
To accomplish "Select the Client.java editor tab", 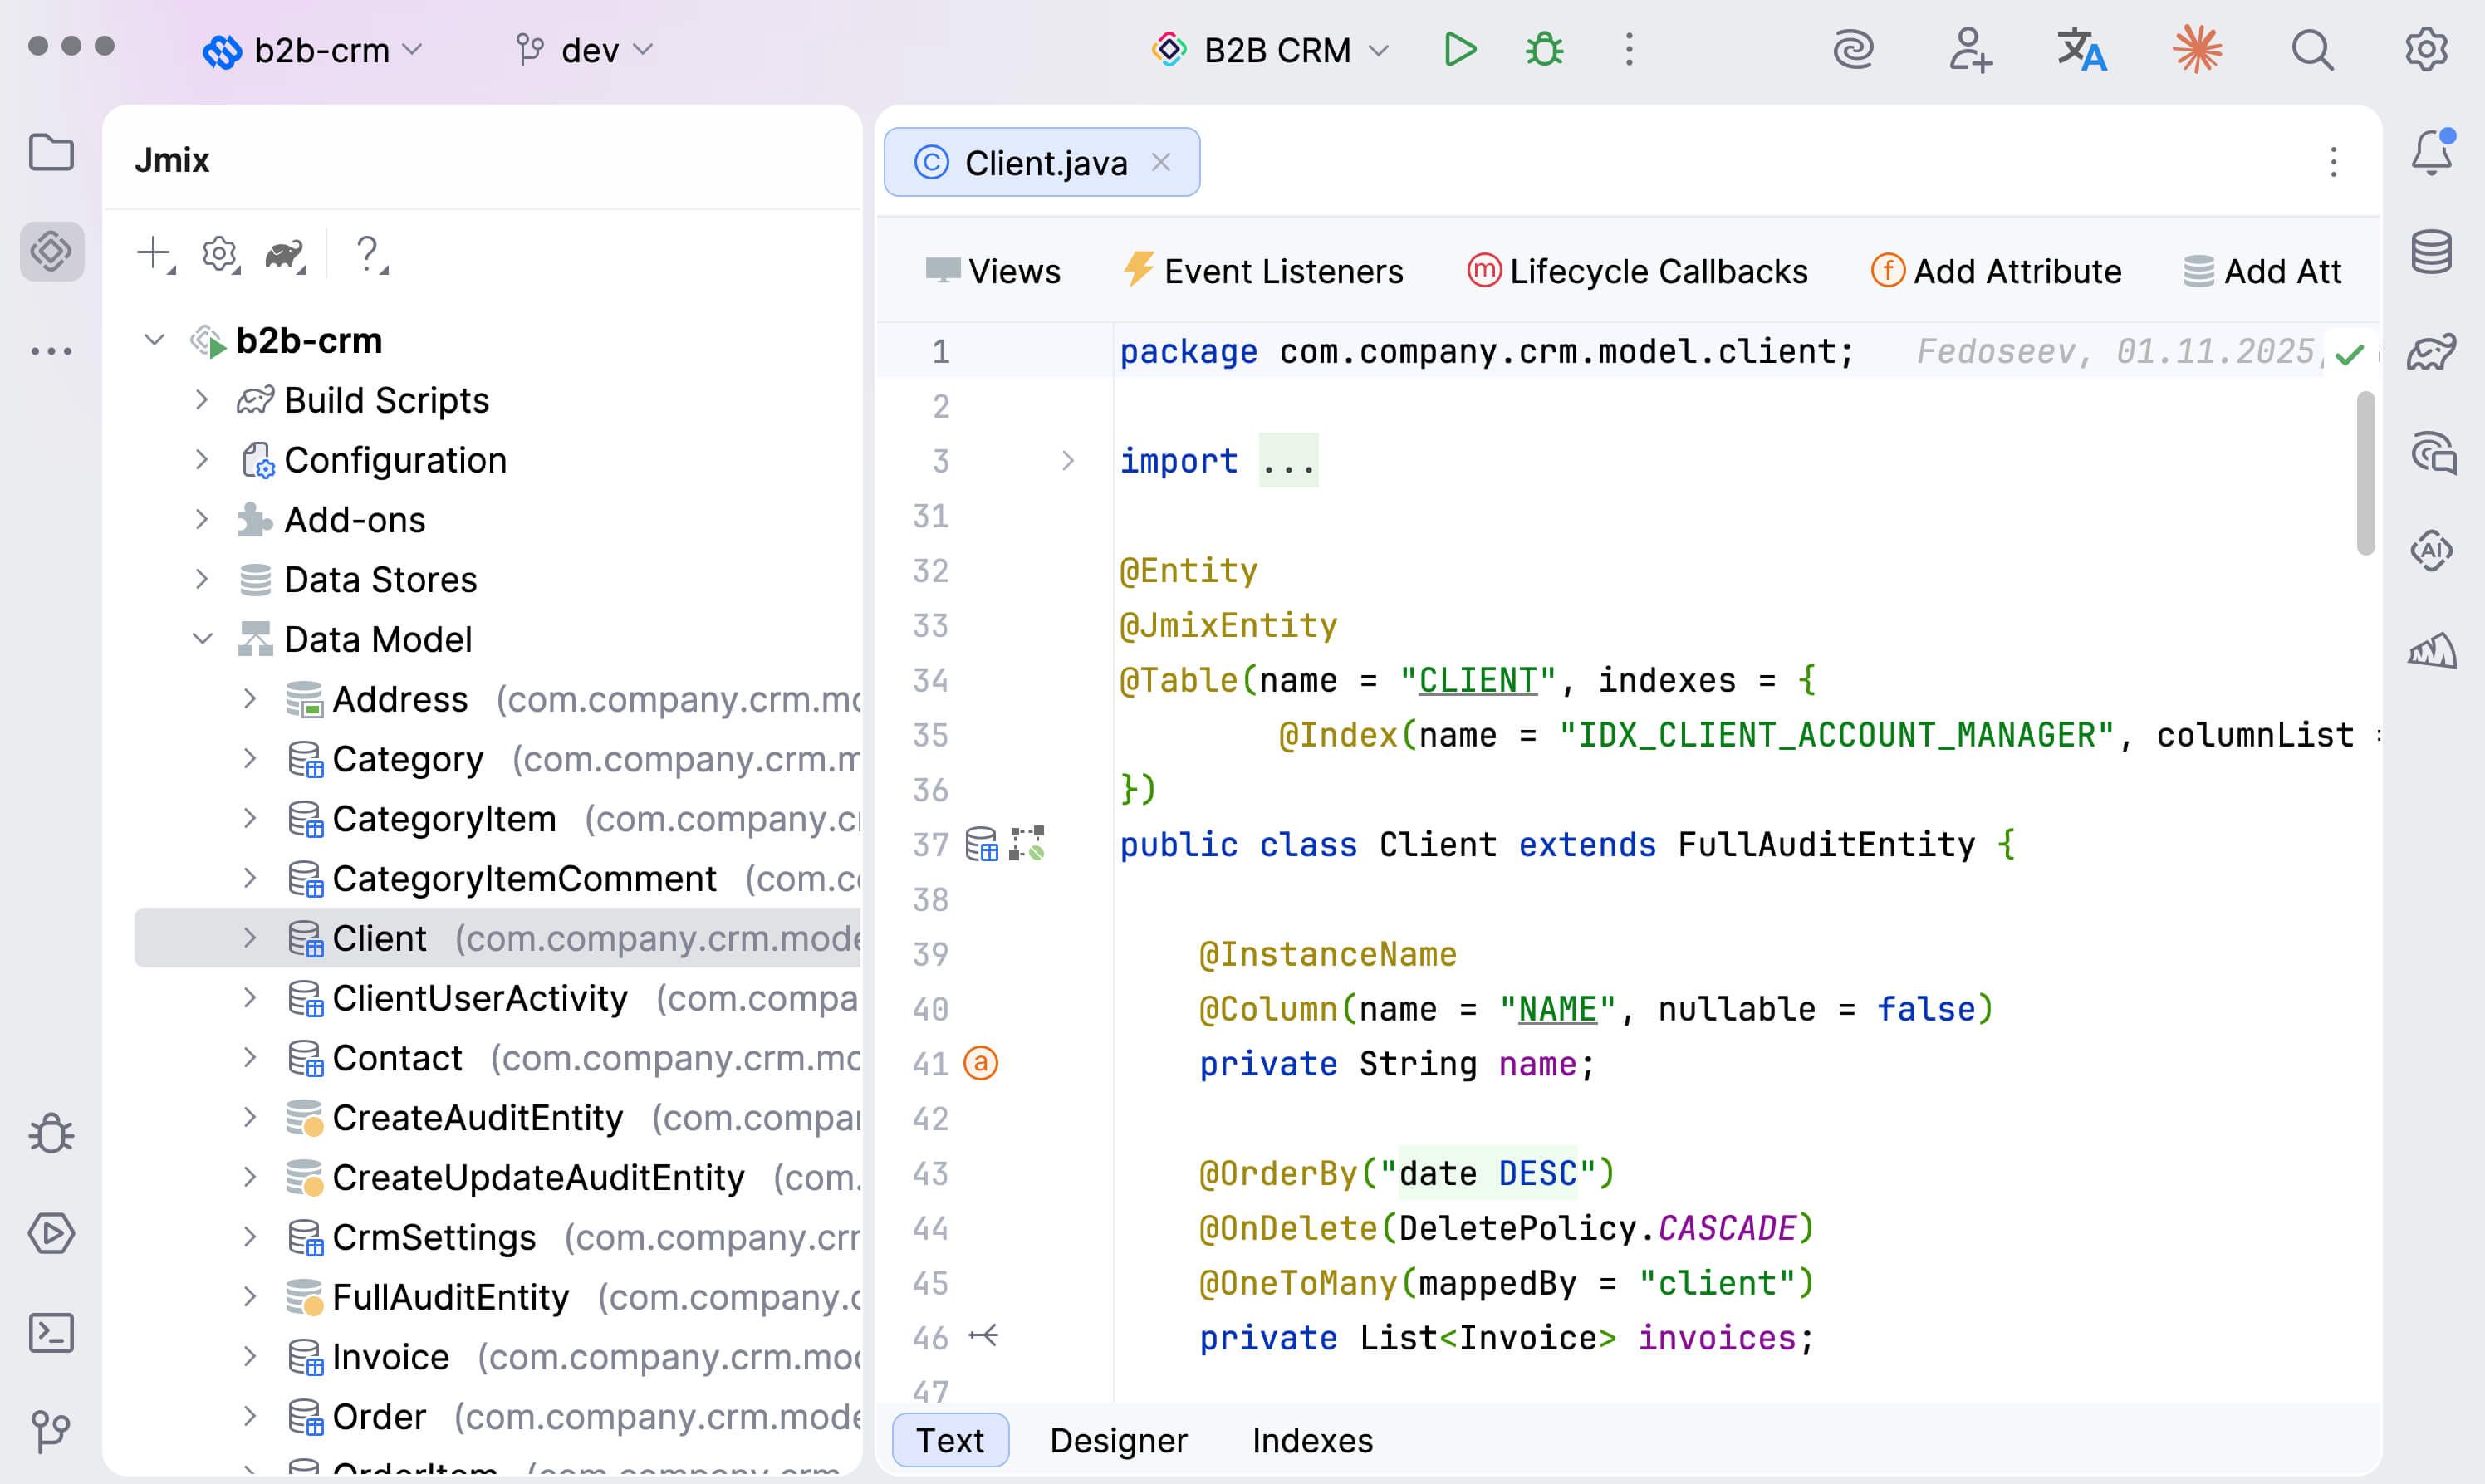I will click(1042, 162).
